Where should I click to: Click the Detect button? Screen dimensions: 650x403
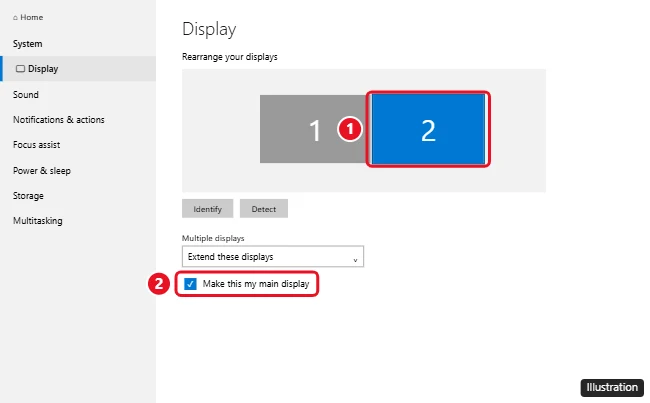264,209
